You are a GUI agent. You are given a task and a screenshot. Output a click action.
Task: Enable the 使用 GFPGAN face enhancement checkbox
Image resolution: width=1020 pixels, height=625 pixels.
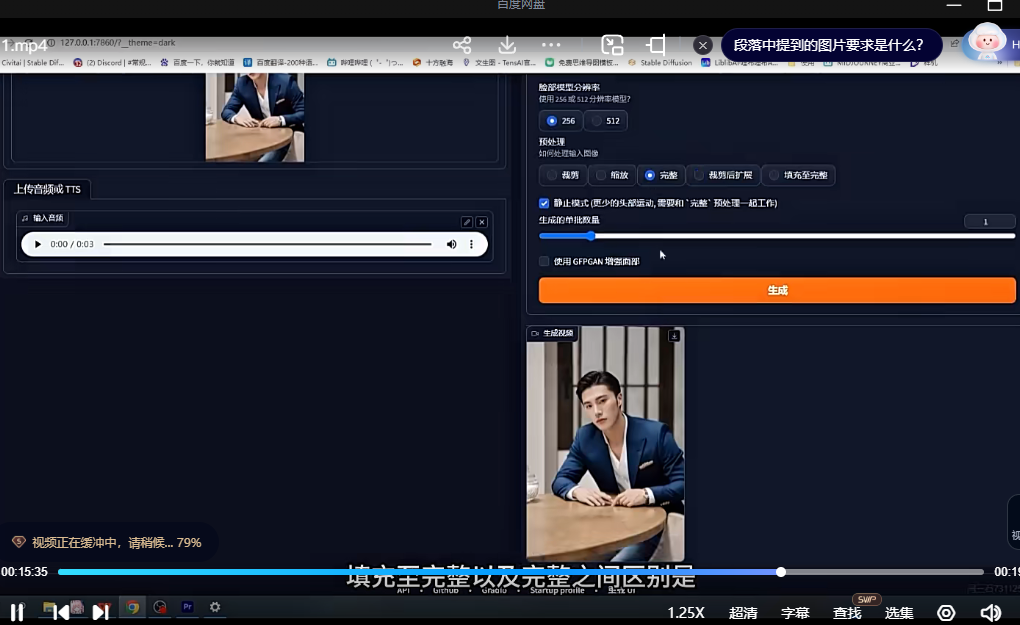click(544, 261)
